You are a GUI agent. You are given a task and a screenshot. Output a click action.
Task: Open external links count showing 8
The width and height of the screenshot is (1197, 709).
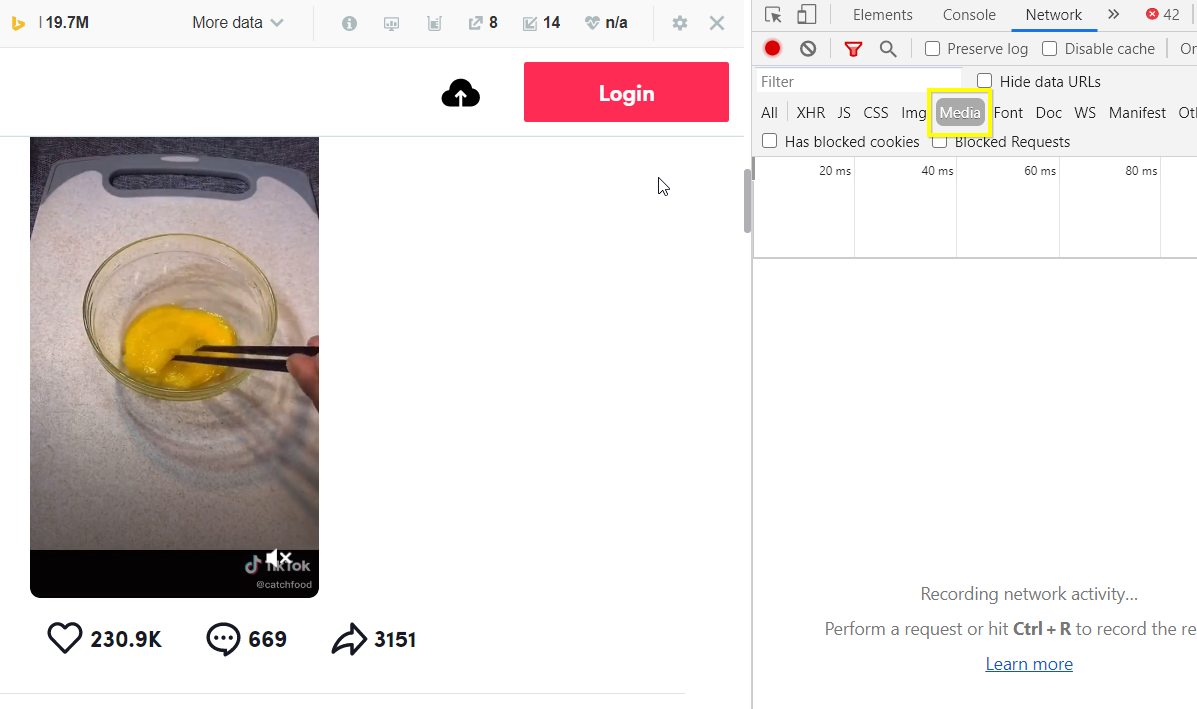pyautogui.click(x=483, y=23)
